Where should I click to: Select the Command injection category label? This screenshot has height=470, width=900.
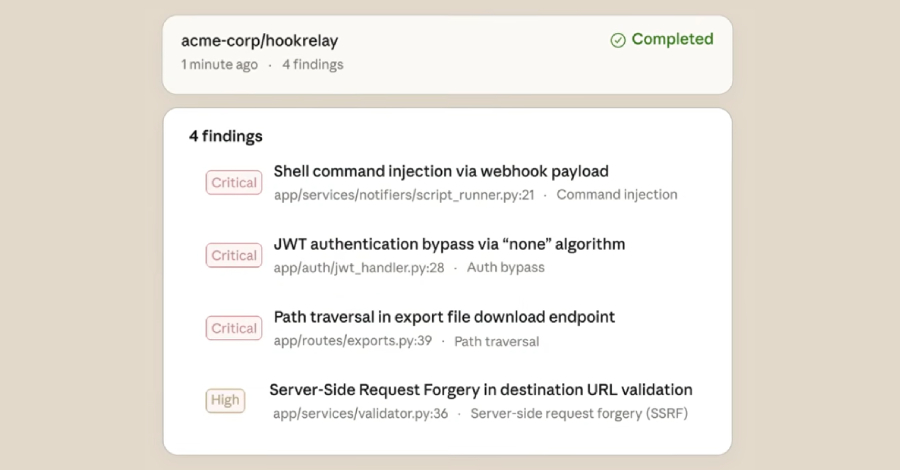click(x=617, y=195)
